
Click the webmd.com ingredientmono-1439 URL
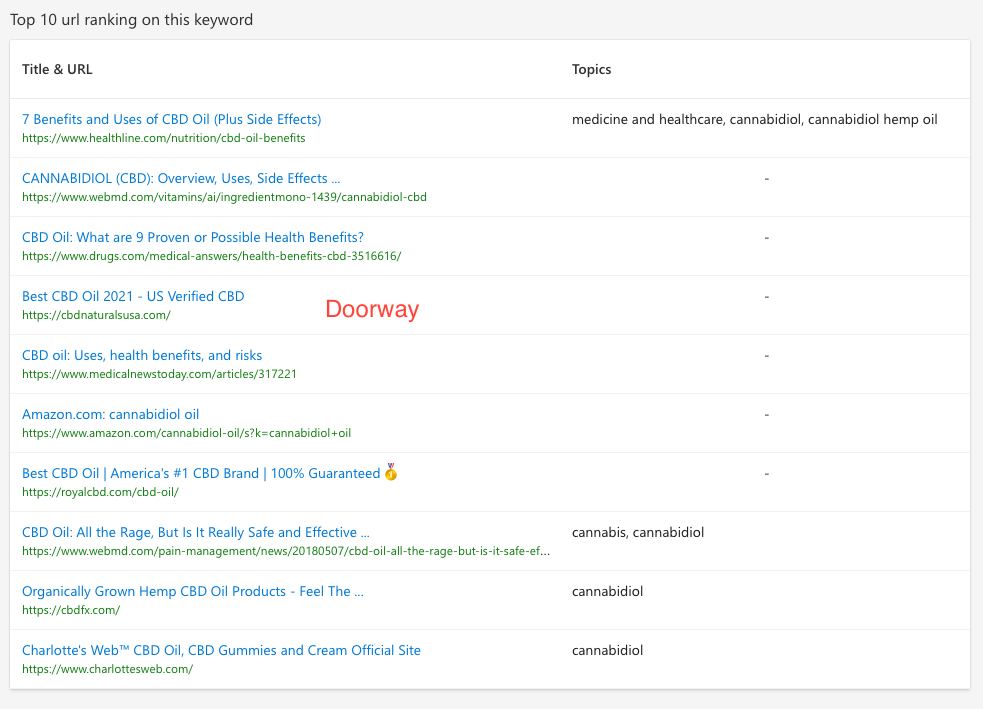coord(224,197)
